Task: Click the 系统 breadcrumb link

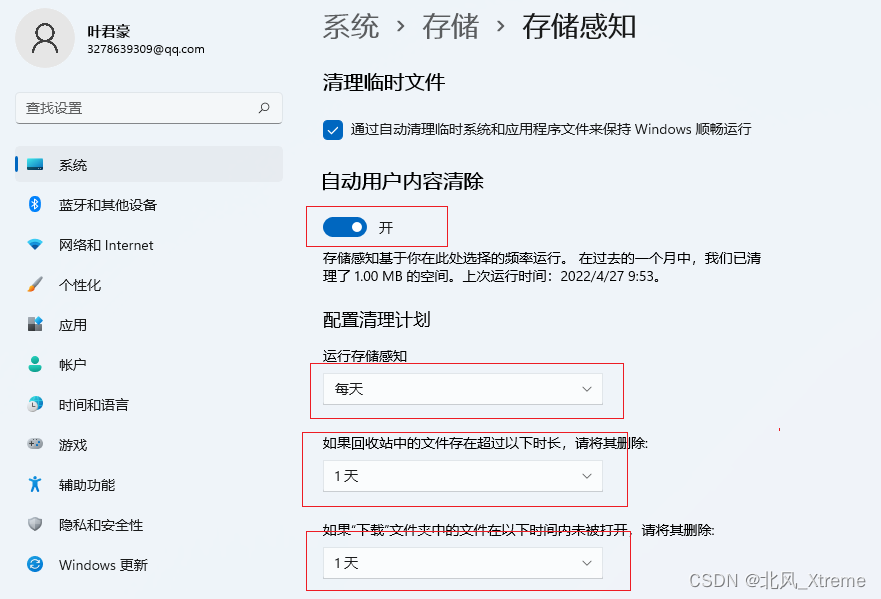Action: point(351,26)
